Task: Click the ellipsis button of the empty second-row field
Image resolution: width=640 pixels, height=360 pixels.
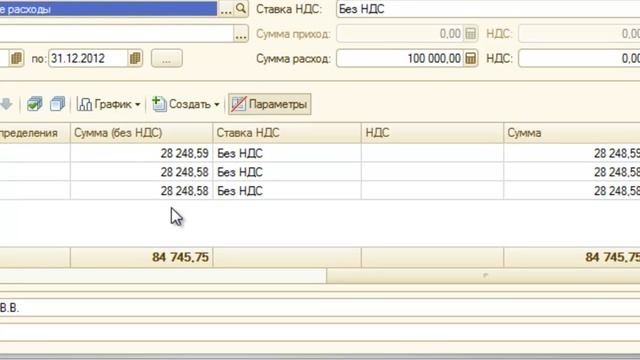Action: pyautogui.click(x=241, y=34)
